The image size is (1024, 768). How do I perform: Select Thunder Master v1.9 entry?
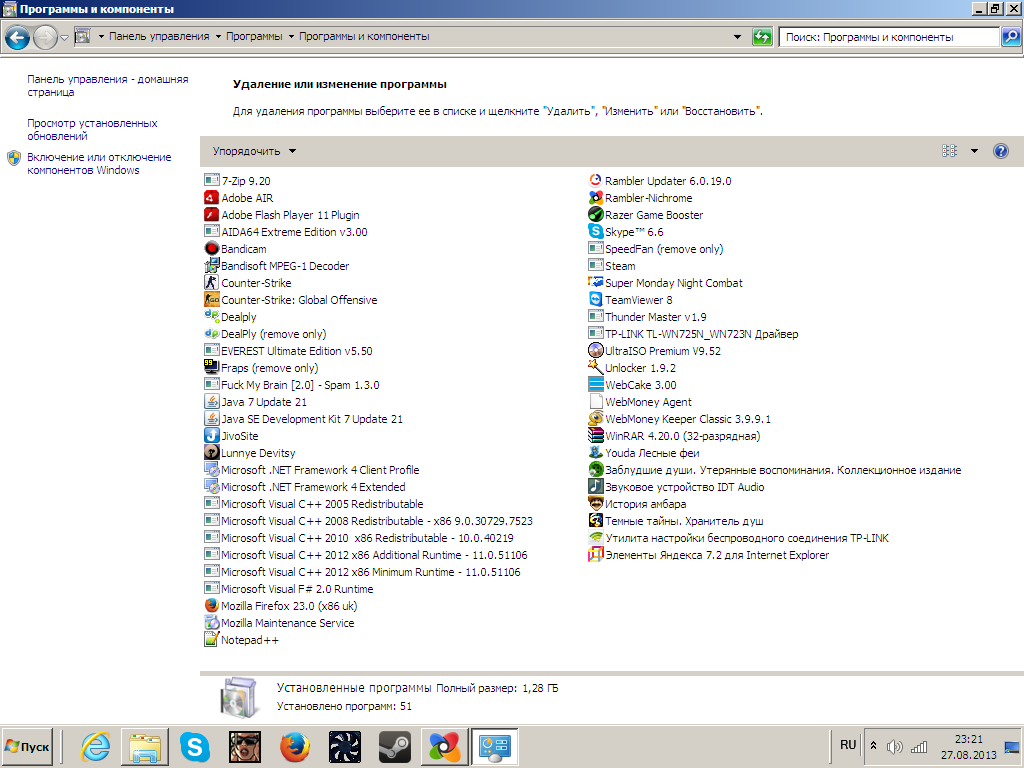click(x=648, y=317)
